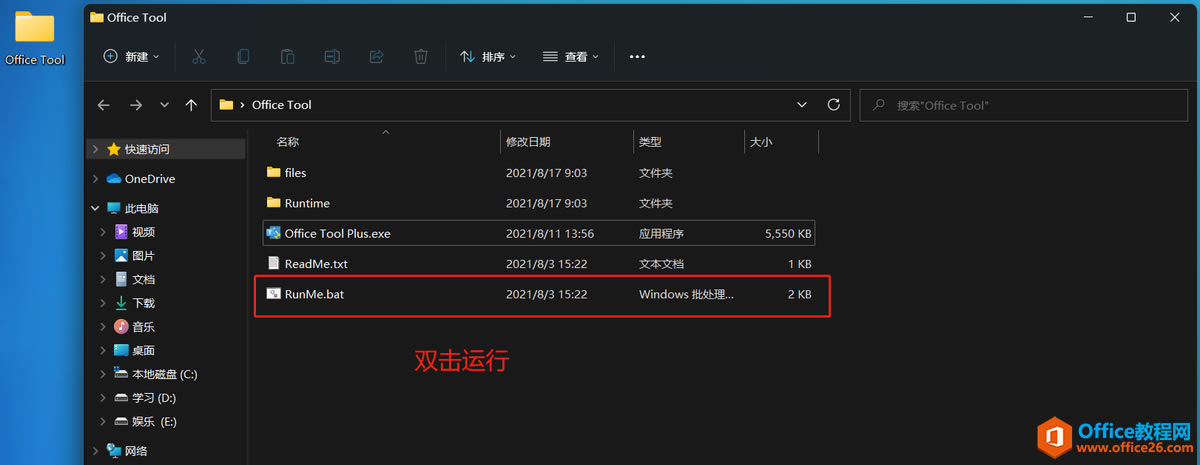Open 本地磁盘 (C:) drive
The width and height of the screenshot is (1200, 465).
coord(165,374)
